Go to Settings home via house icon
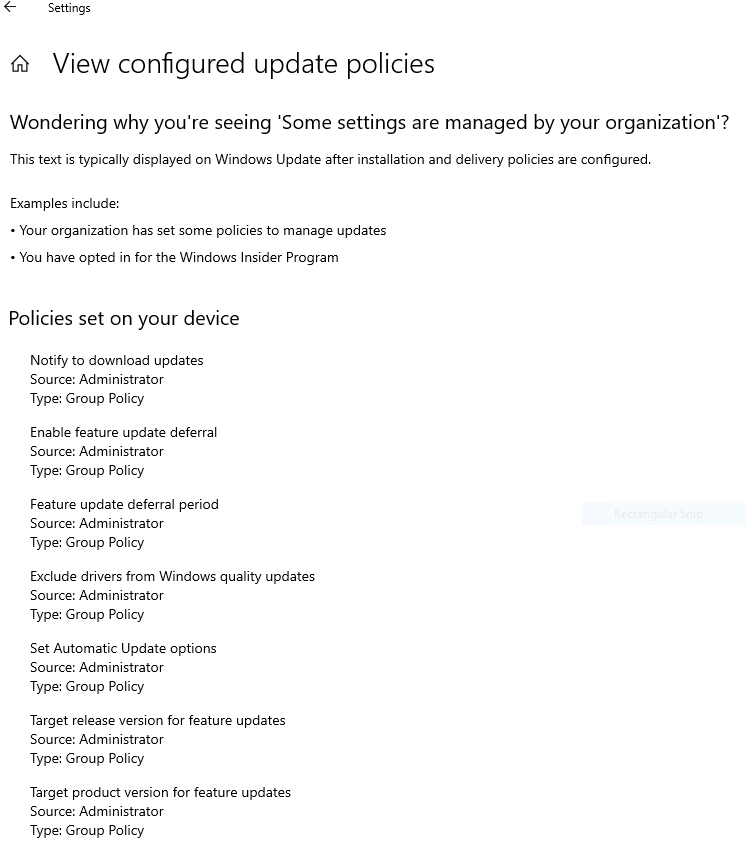The width and height of the screenshot is (746, 849). 20,65
